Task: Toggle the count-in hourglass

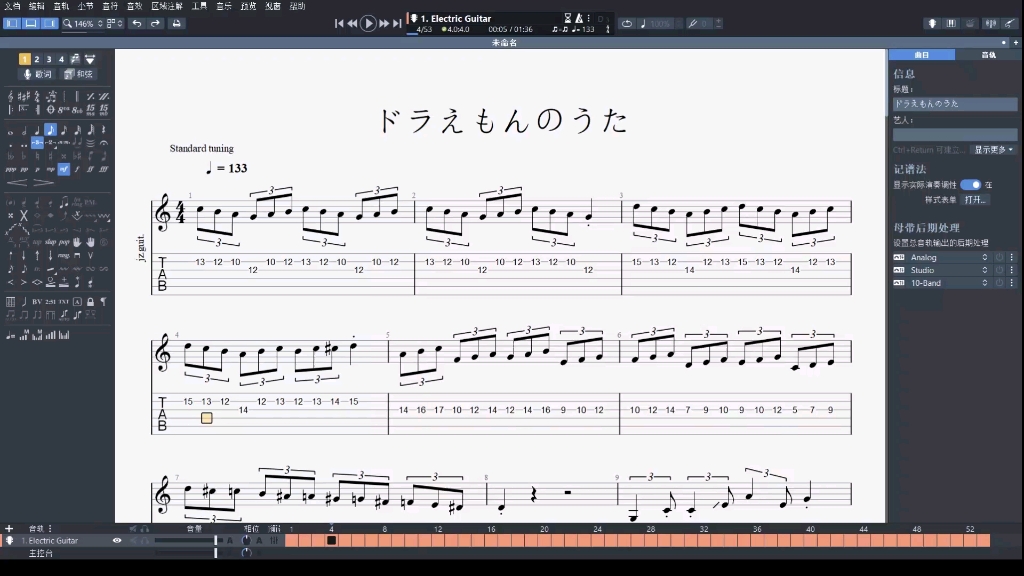Action: [568, 18]
